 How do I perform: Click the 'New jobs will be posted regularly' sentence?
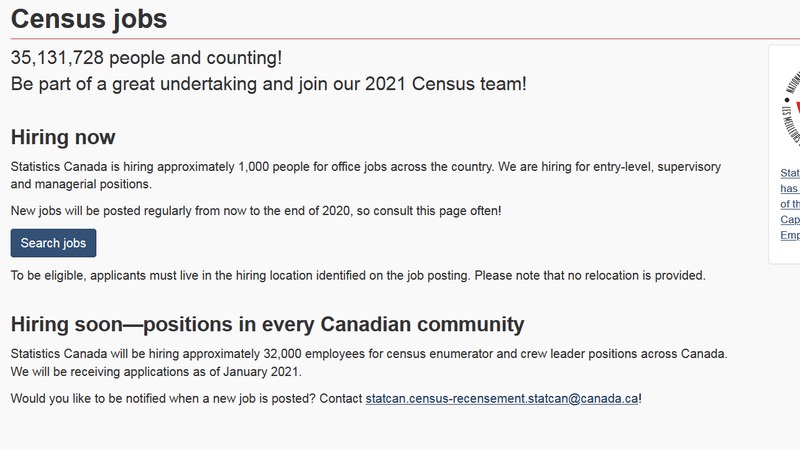[255, 211]
